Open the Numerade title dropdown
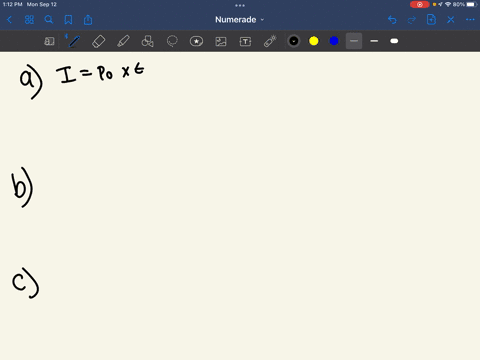This screenshot has height=360, width=480. (239, 20)
